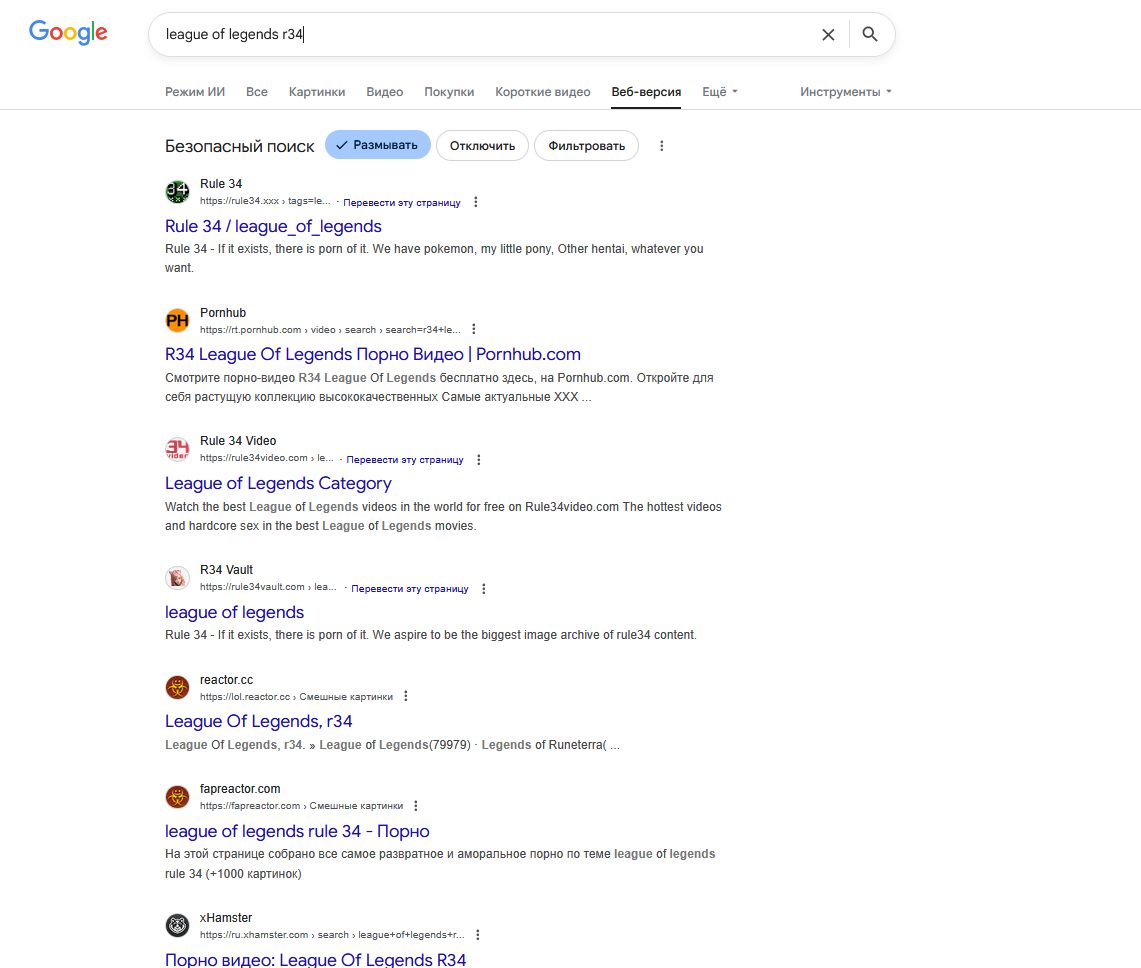Open the three-dot menu for the R34 Vault result
Image resolution: width=1141 pixels, height=968 pixels.
click(484, 588)
